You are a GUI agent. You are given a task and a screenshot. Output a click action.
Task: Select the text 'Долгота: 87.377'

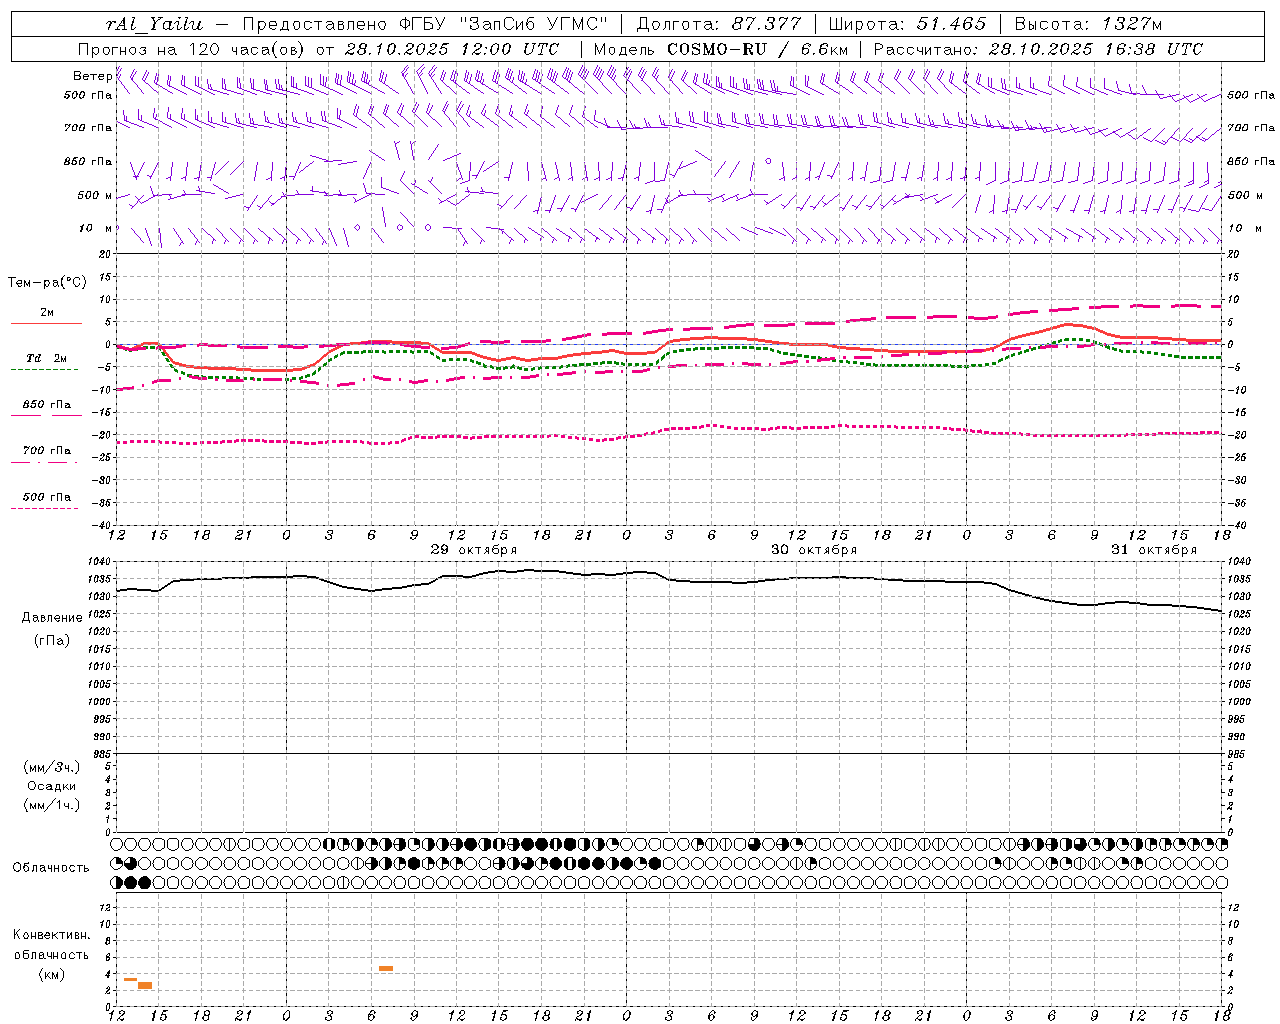(x=719, y=24)
